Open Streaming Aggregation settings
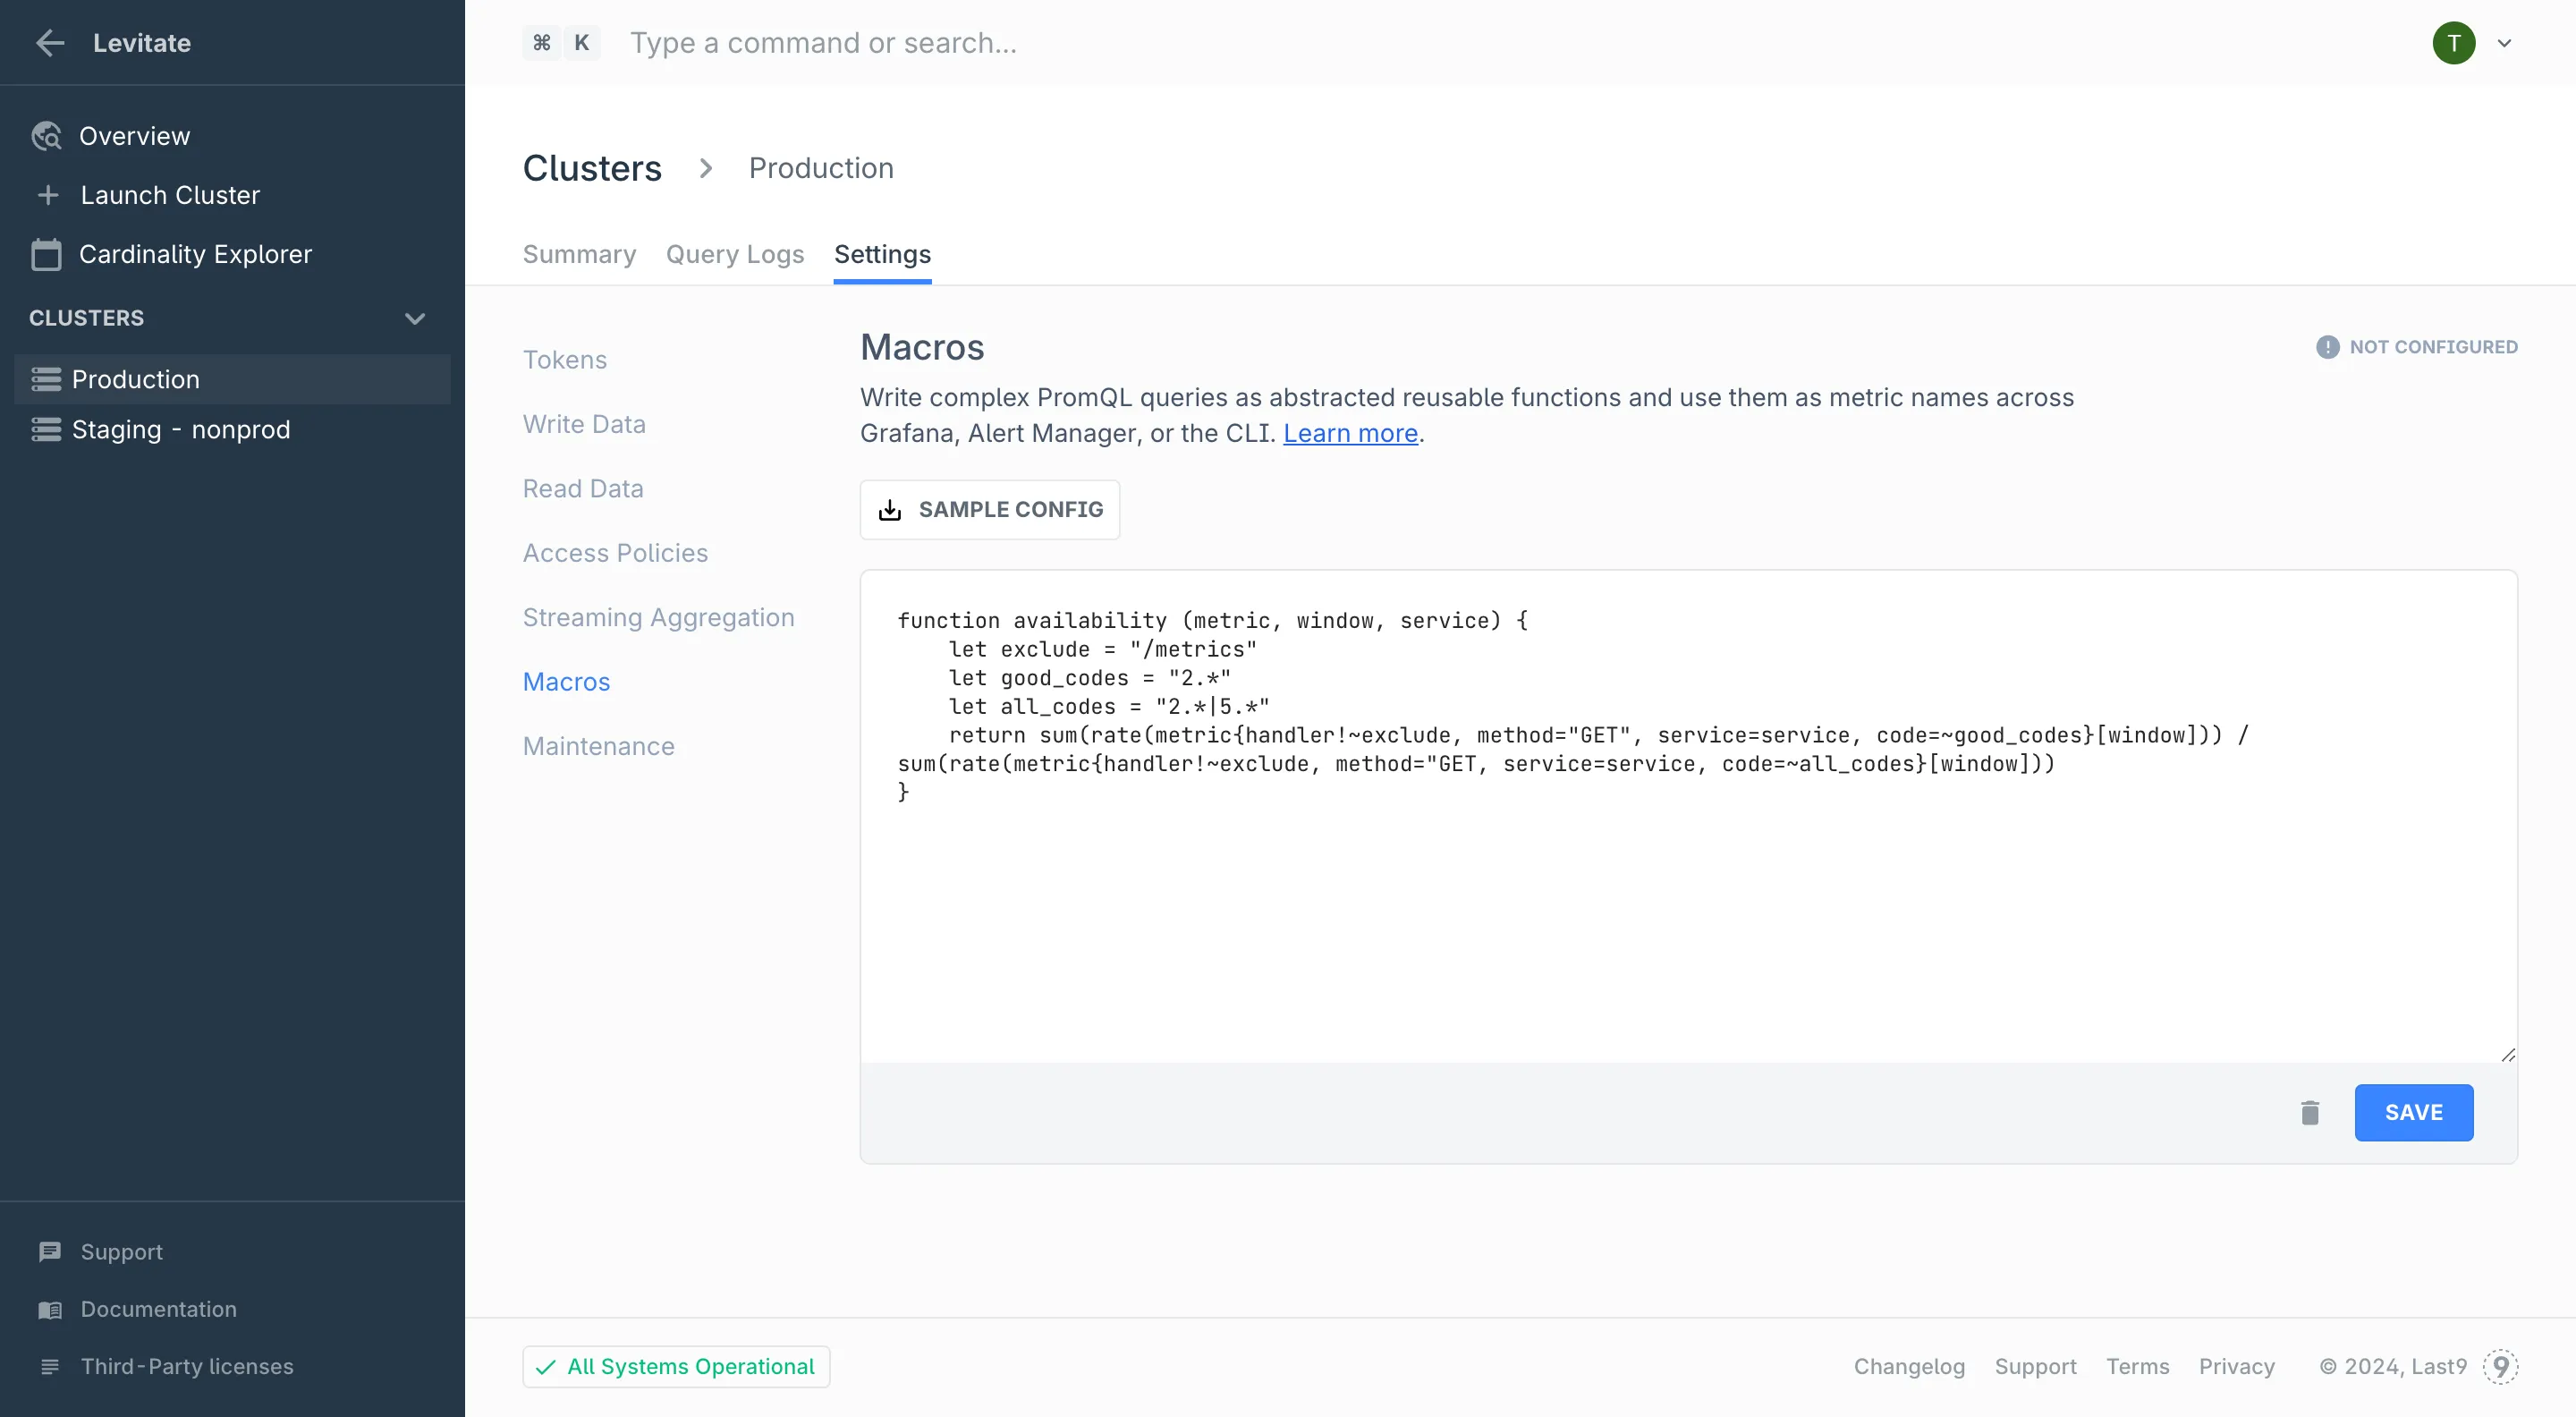The height and width of the screenshot is (1417, 2576). click(658, 617)
